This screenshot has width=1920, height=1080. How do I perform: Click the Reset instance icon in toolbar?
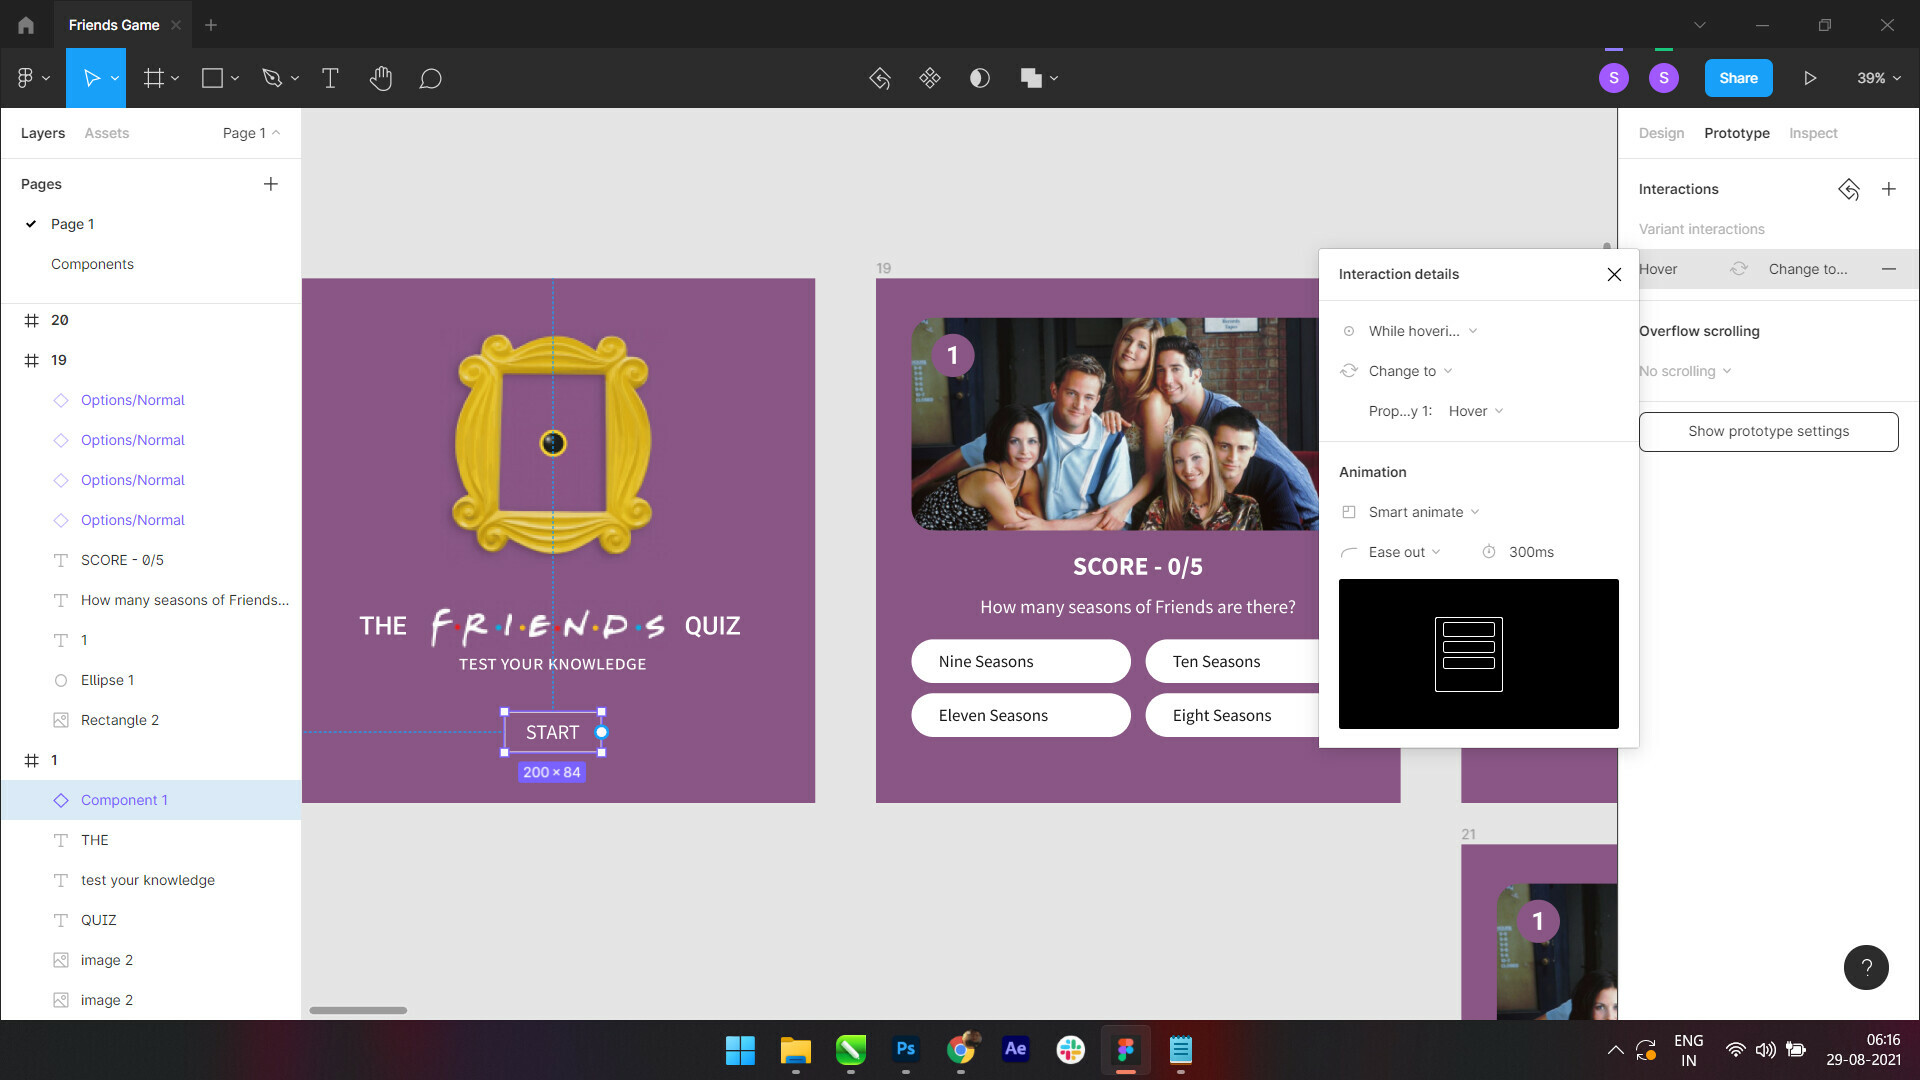[x=880, y=78]
